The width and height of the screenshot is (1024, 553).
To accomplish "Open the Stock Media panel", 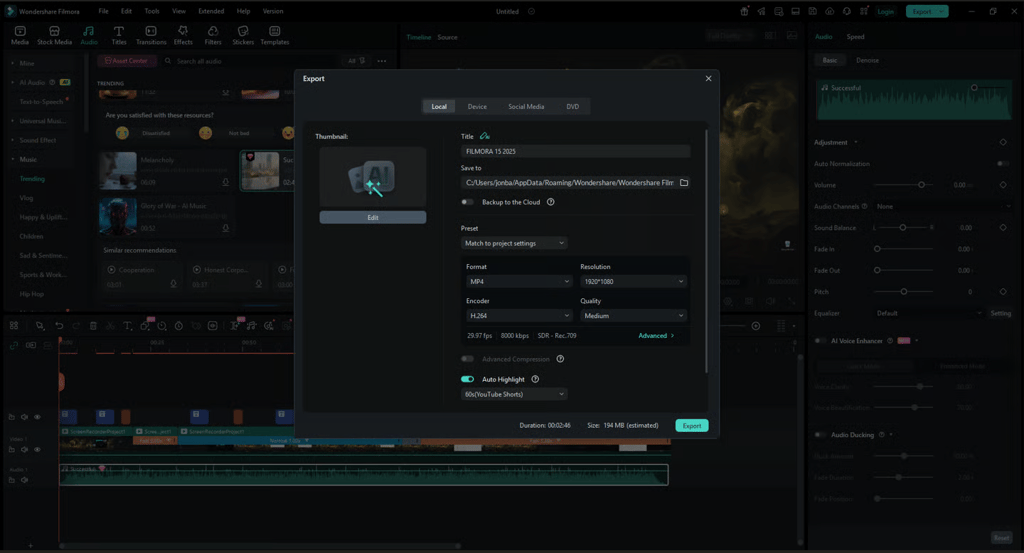I will (x=54, y=35).
